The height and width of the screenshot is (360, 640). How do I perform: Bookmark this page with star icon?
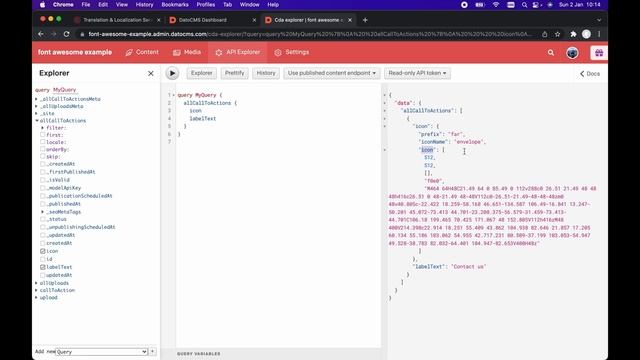click(558, 34)
